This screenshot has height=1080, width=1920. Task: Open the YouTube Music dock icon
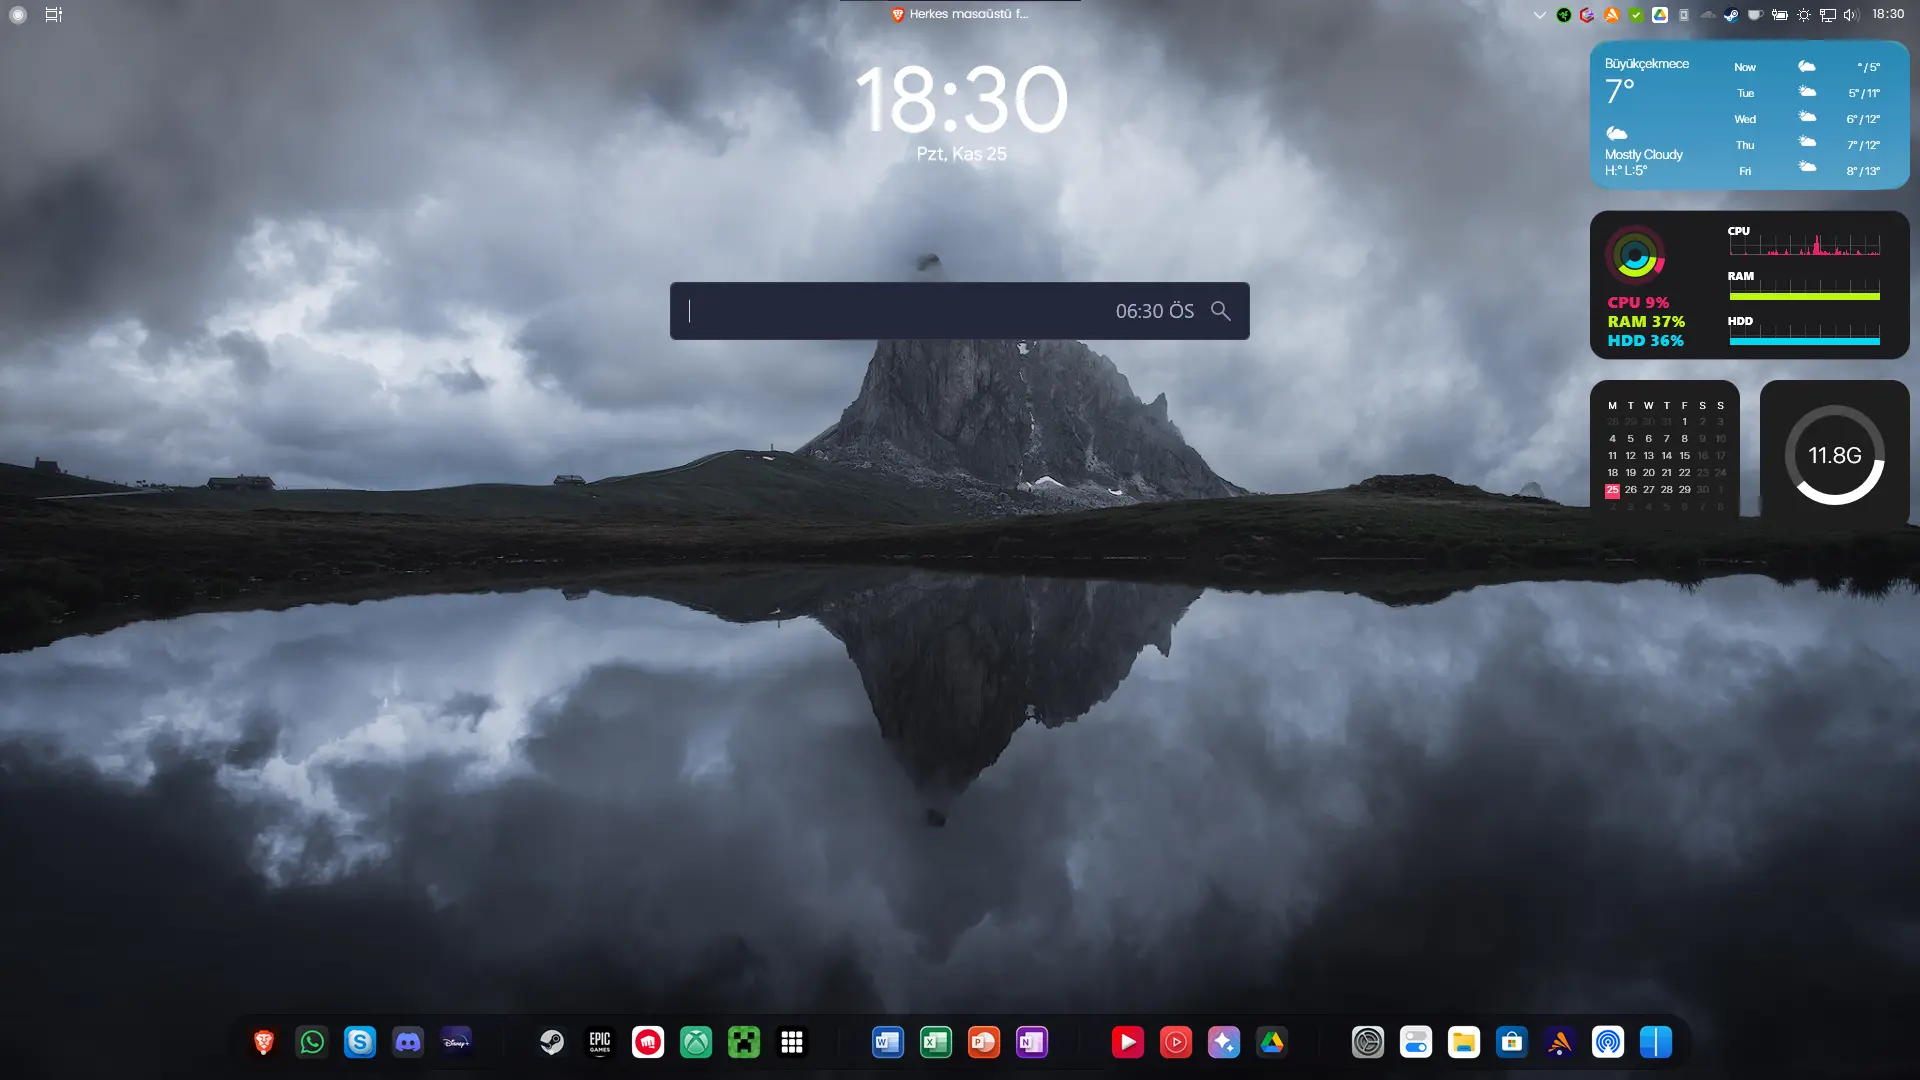tap(1176, 1042)
